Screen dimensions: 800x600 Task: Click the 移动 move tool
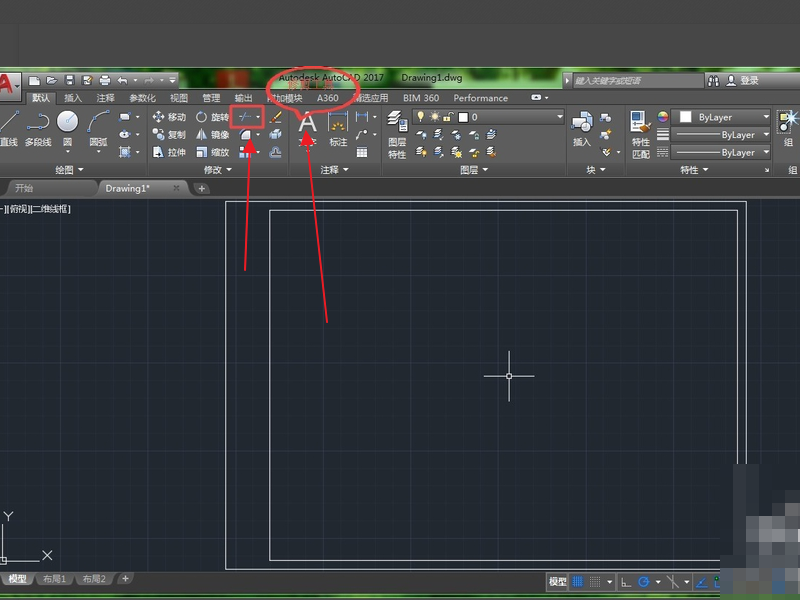pos(169,117)
